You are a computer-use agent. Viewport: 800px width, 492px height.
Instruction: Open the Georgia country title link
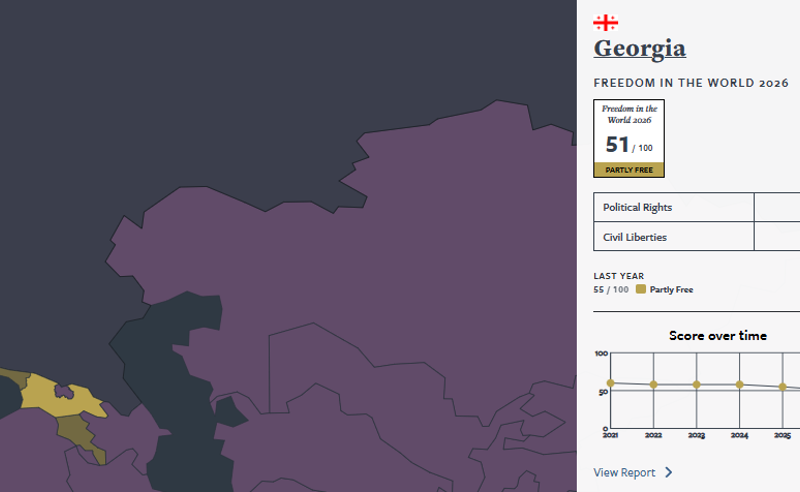[639, 48]
